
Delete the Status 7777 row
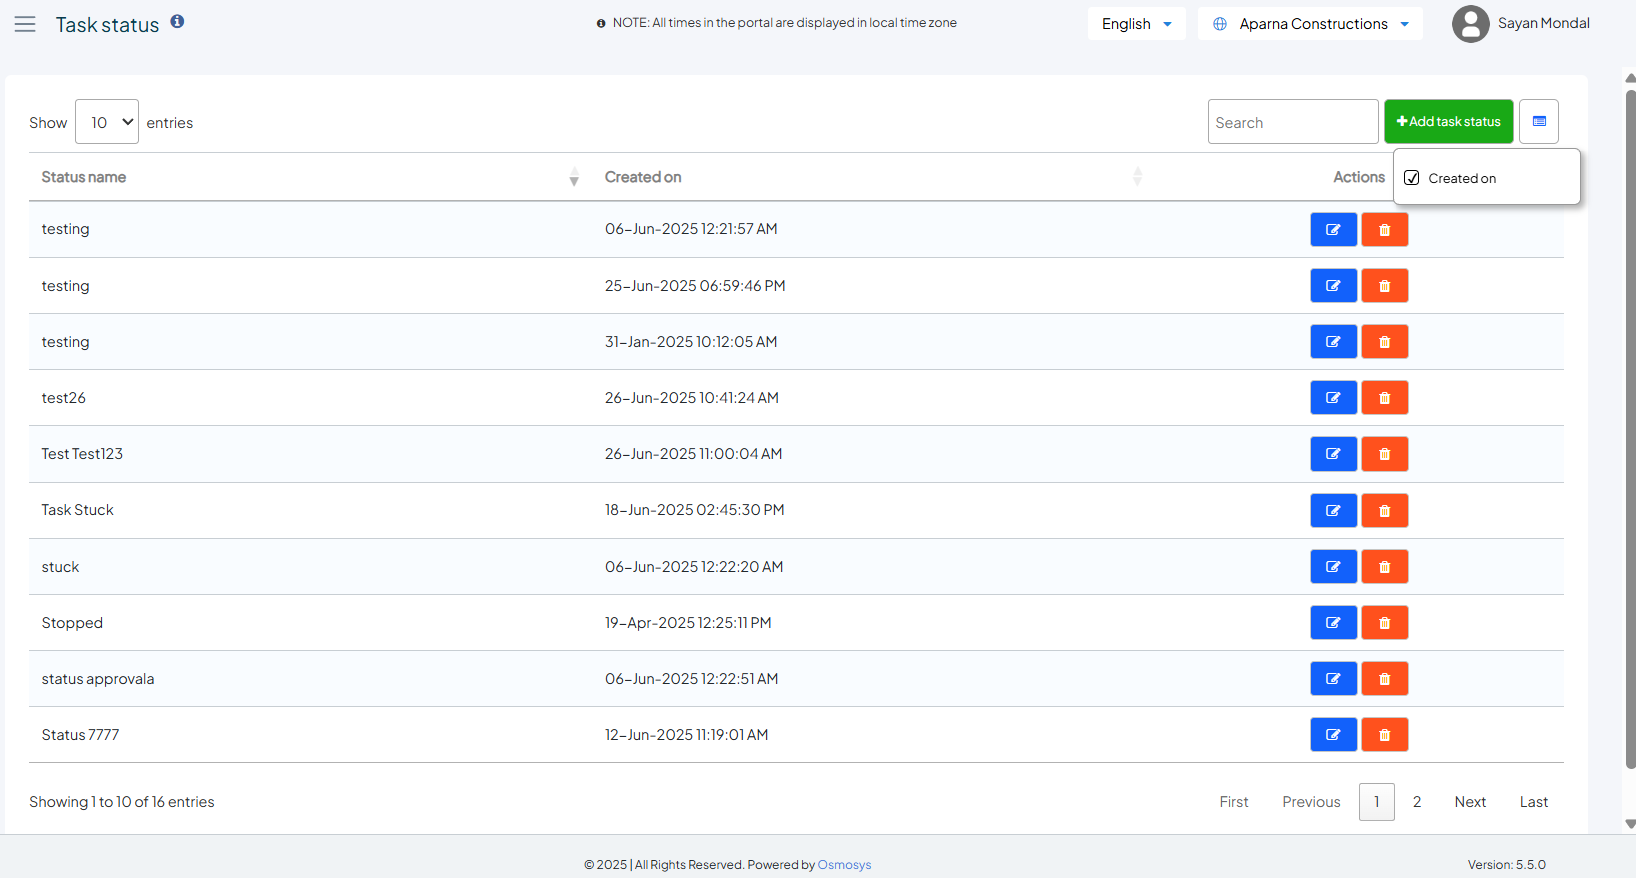pyautogui.click(x=1384, y=735)
